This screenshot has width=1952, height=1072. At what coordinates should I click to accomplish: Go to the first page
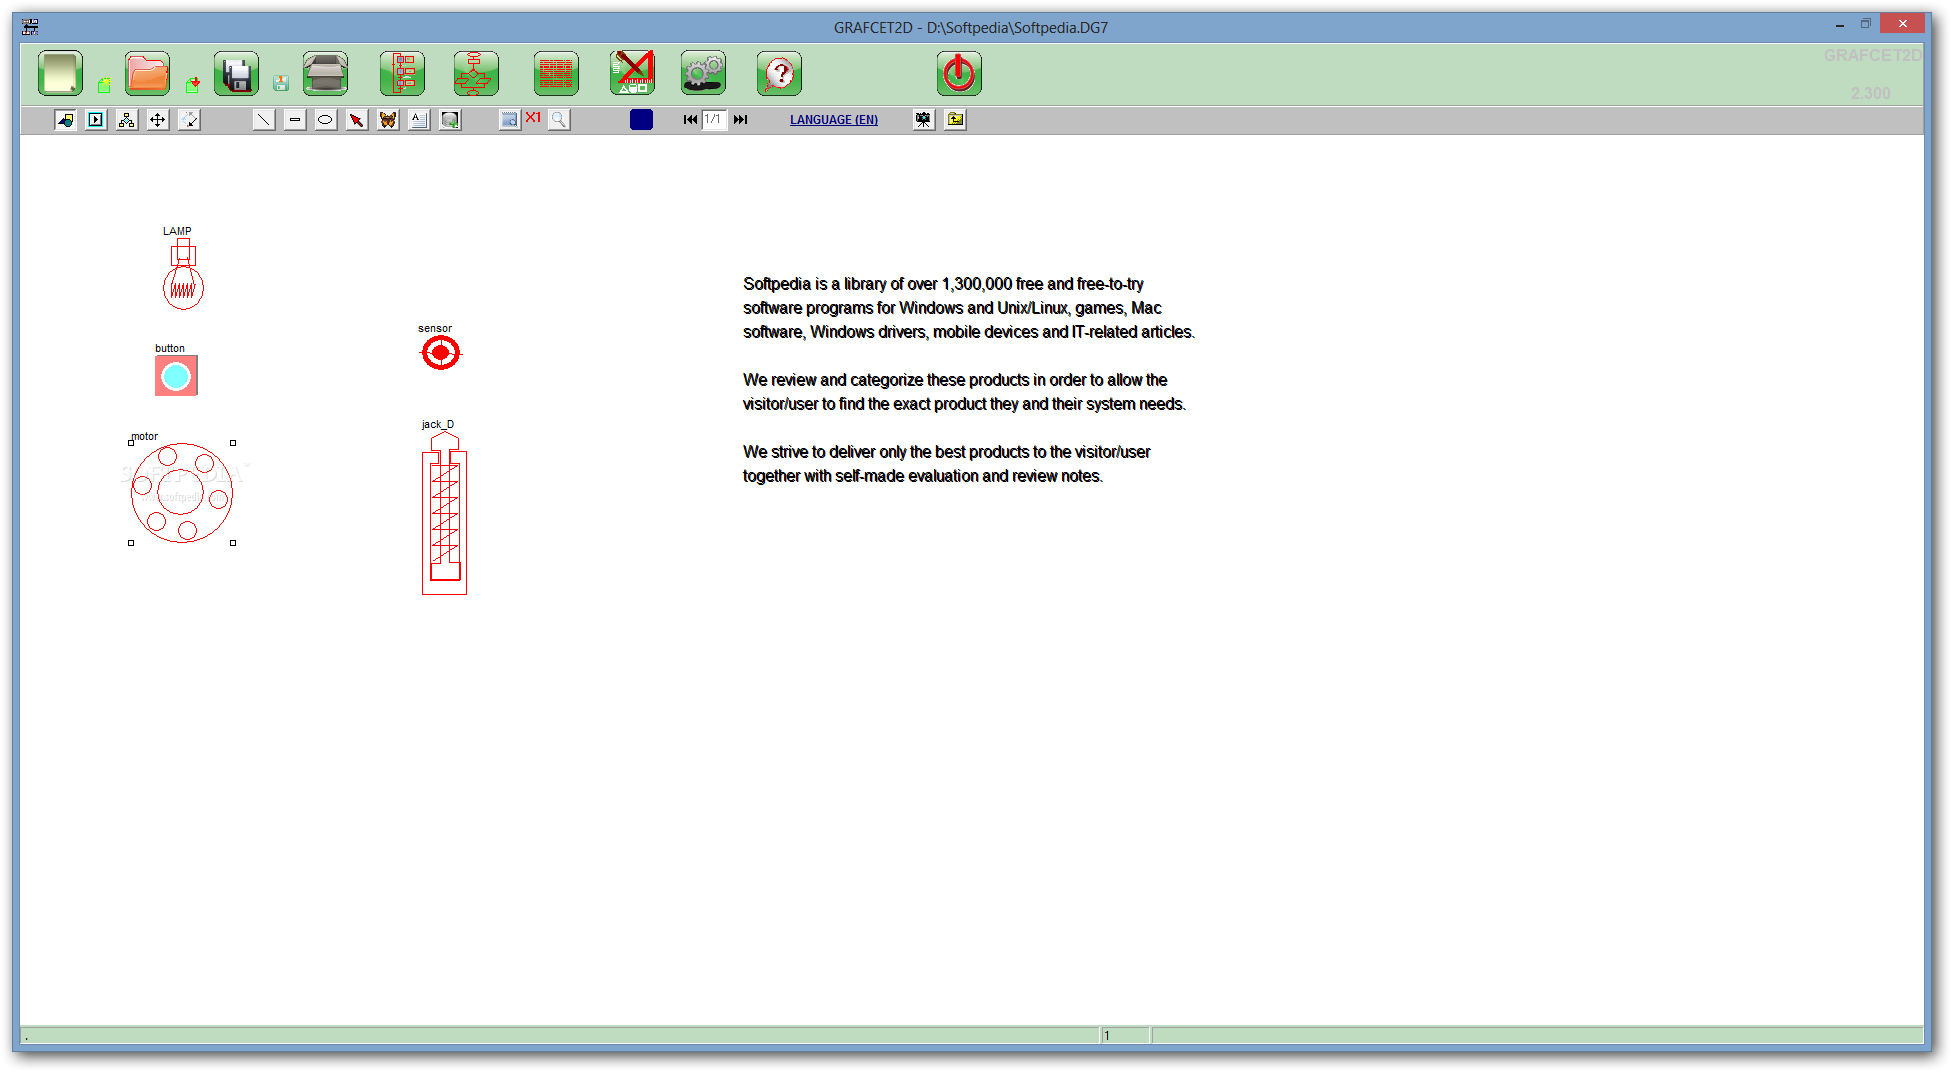[x=690, y=120]
